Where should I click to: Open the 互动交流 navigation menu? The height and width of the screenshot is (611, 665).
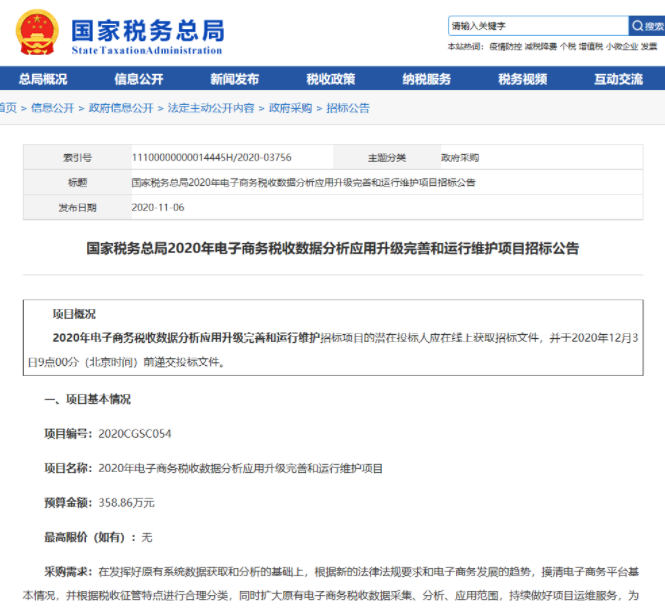click(x=618, y=79)
